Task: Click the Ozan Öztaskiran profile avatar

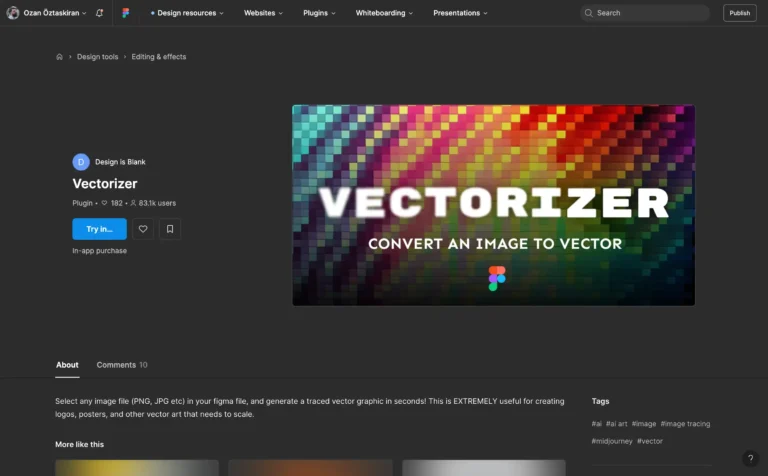Action: pos(13,13)
